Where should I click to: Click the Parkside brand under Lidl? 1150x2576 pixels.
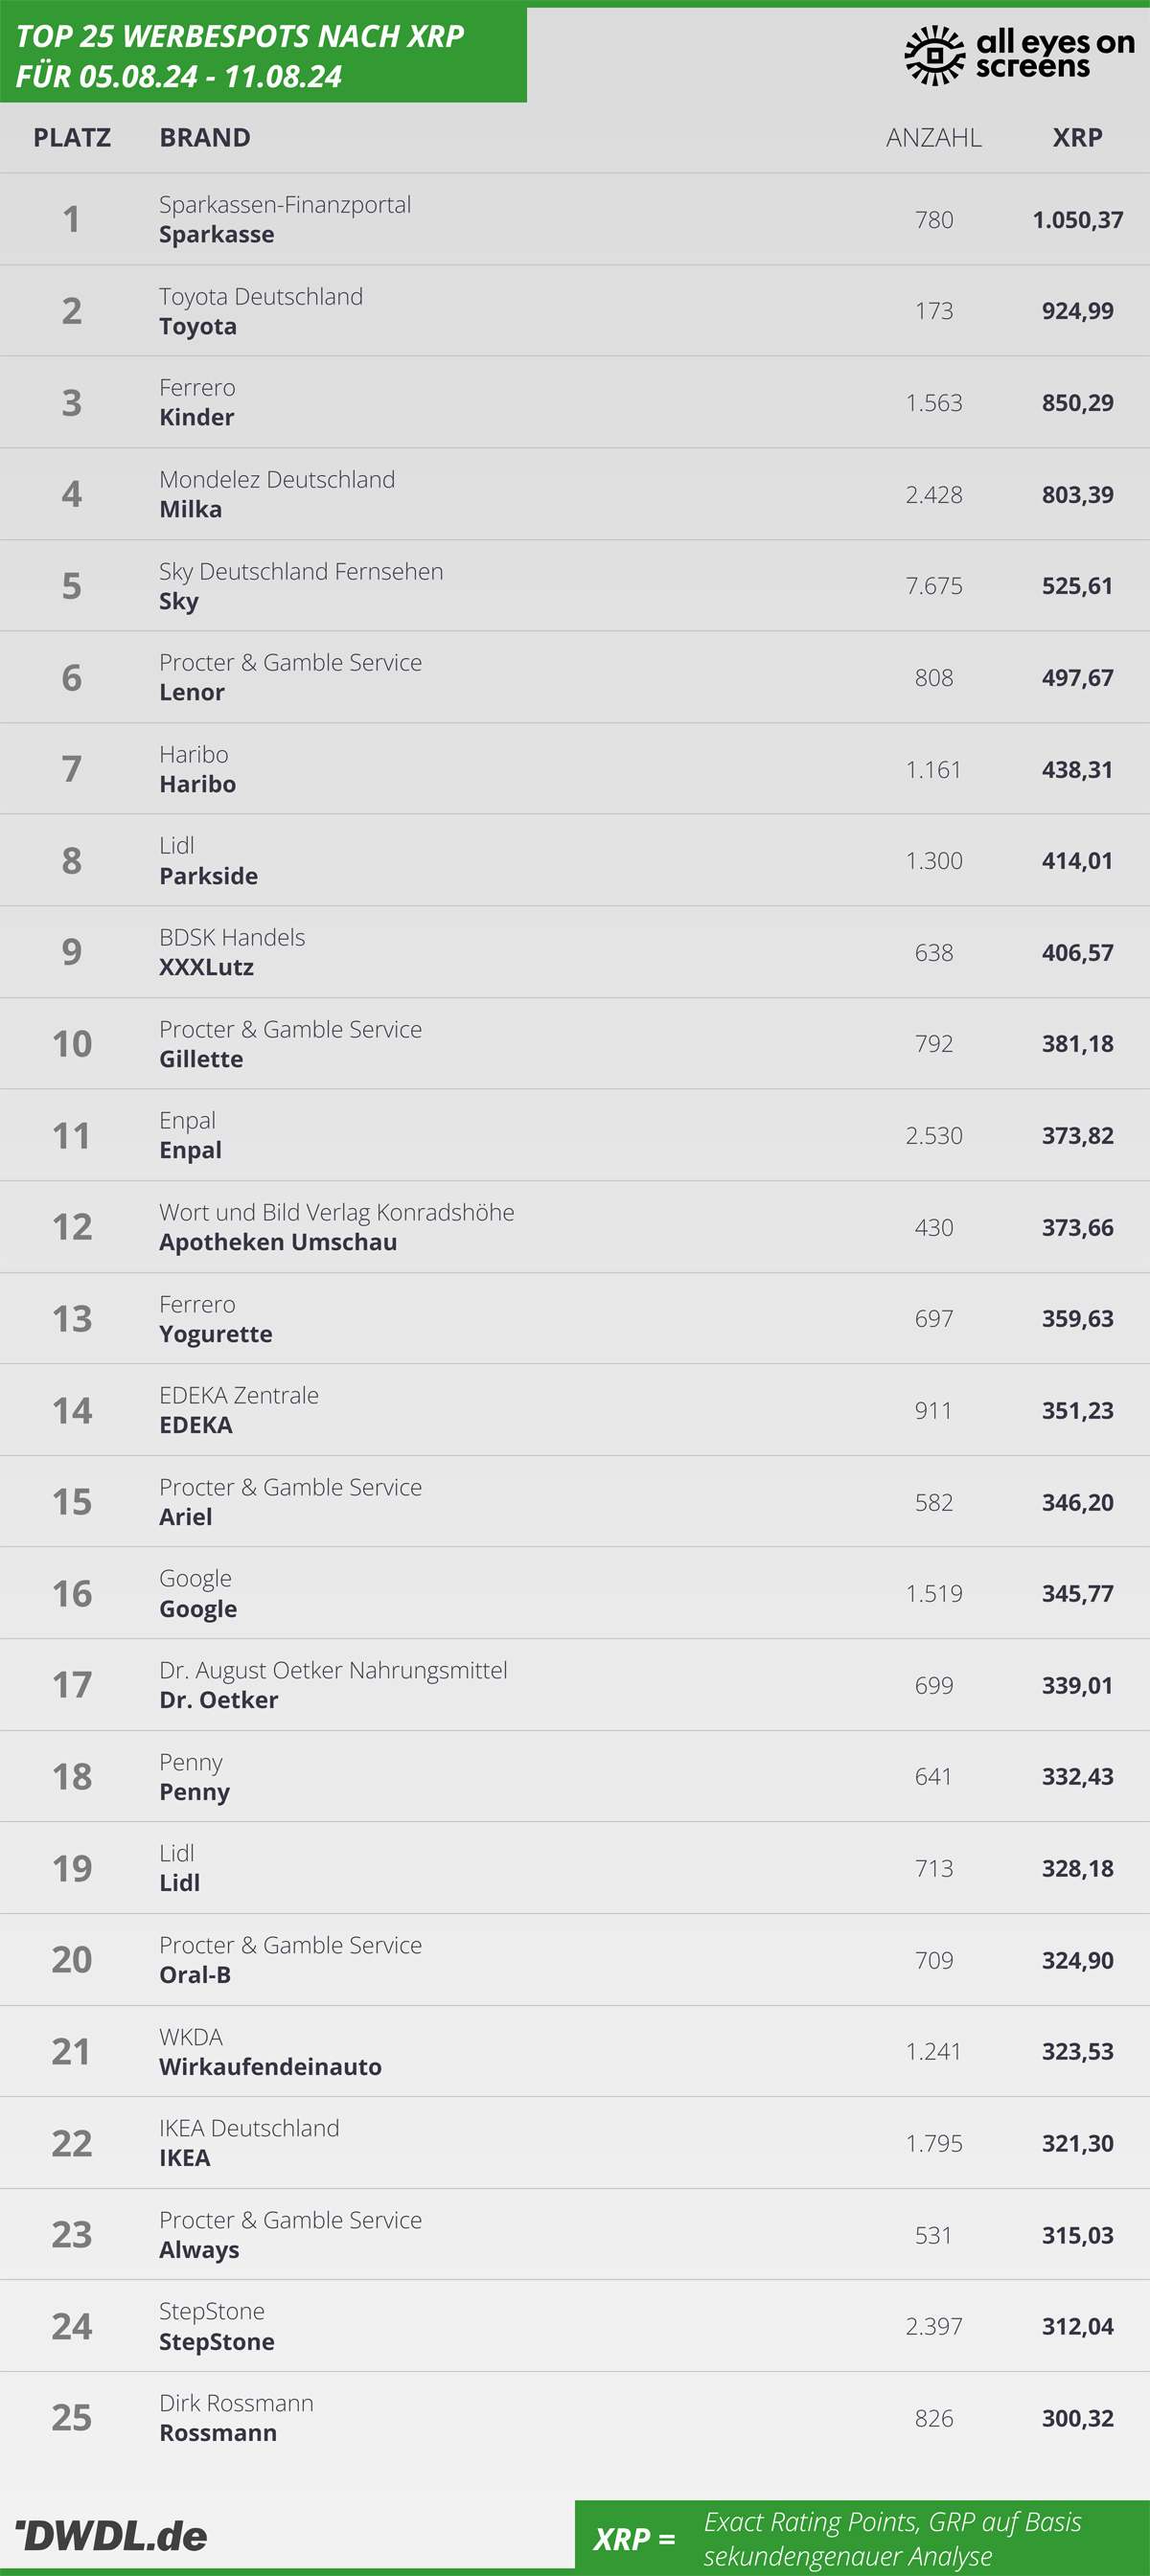209,876
